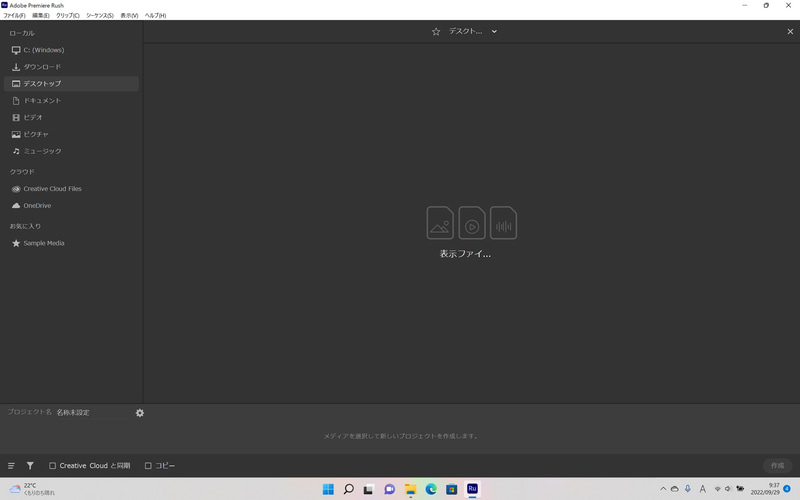The height and width of the screenshot is (500, 800).
Task: Open the ヘルプ(H) menu
Action: (x=155, y=15)
